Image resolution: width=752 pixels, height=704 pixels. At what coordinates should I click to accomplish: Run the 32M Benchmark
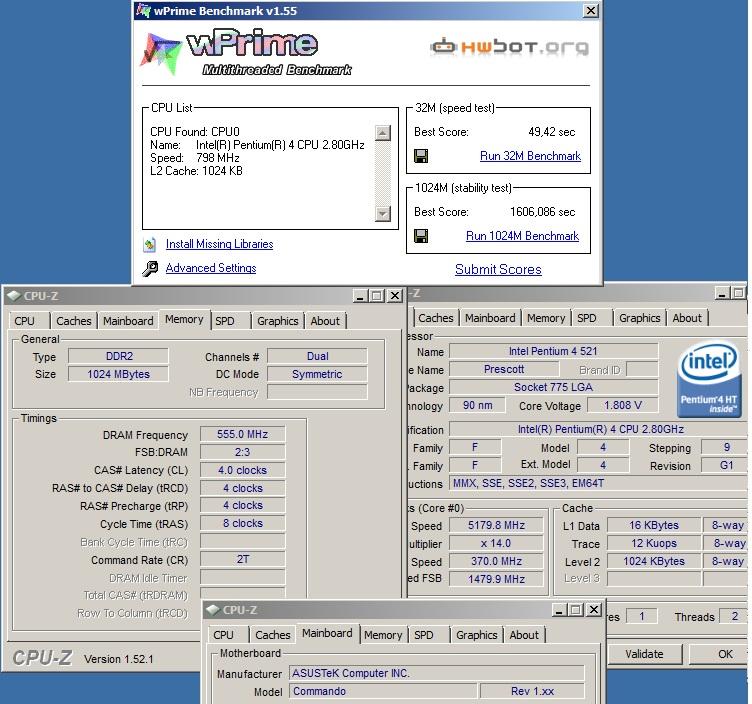point(530,156)
